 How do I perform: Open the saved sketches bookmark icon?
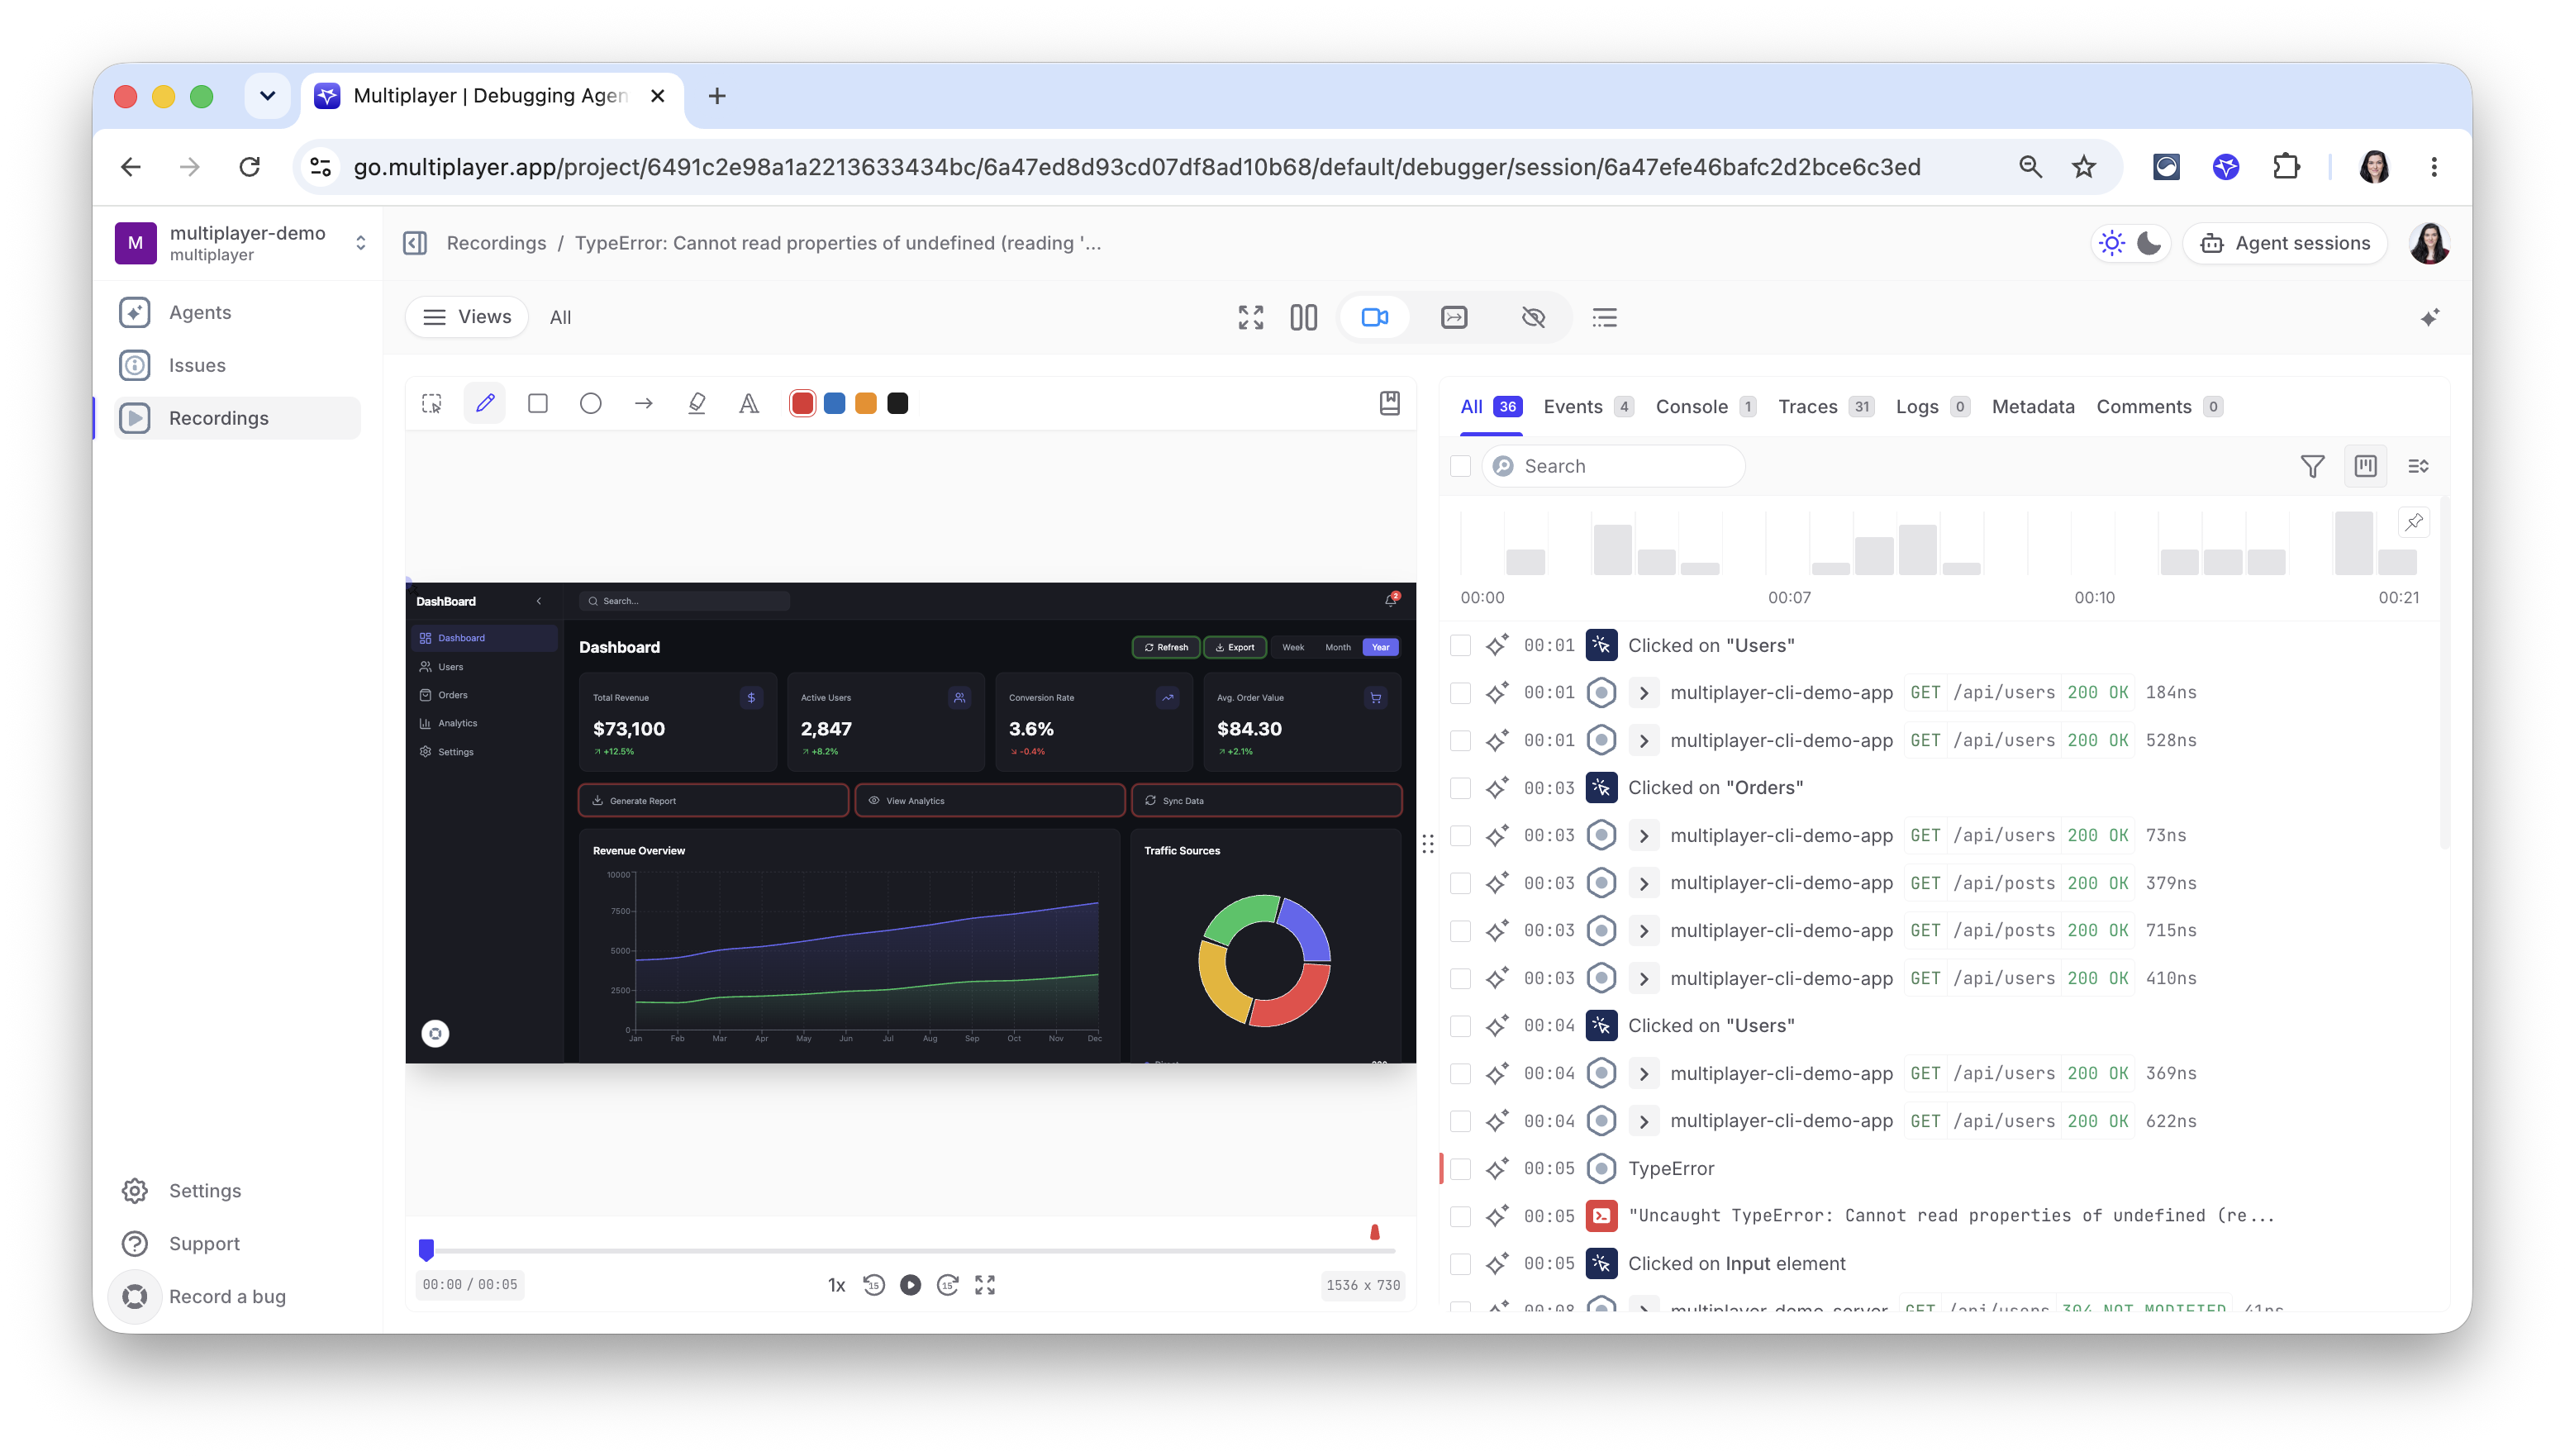click(x=1390, y=403)
